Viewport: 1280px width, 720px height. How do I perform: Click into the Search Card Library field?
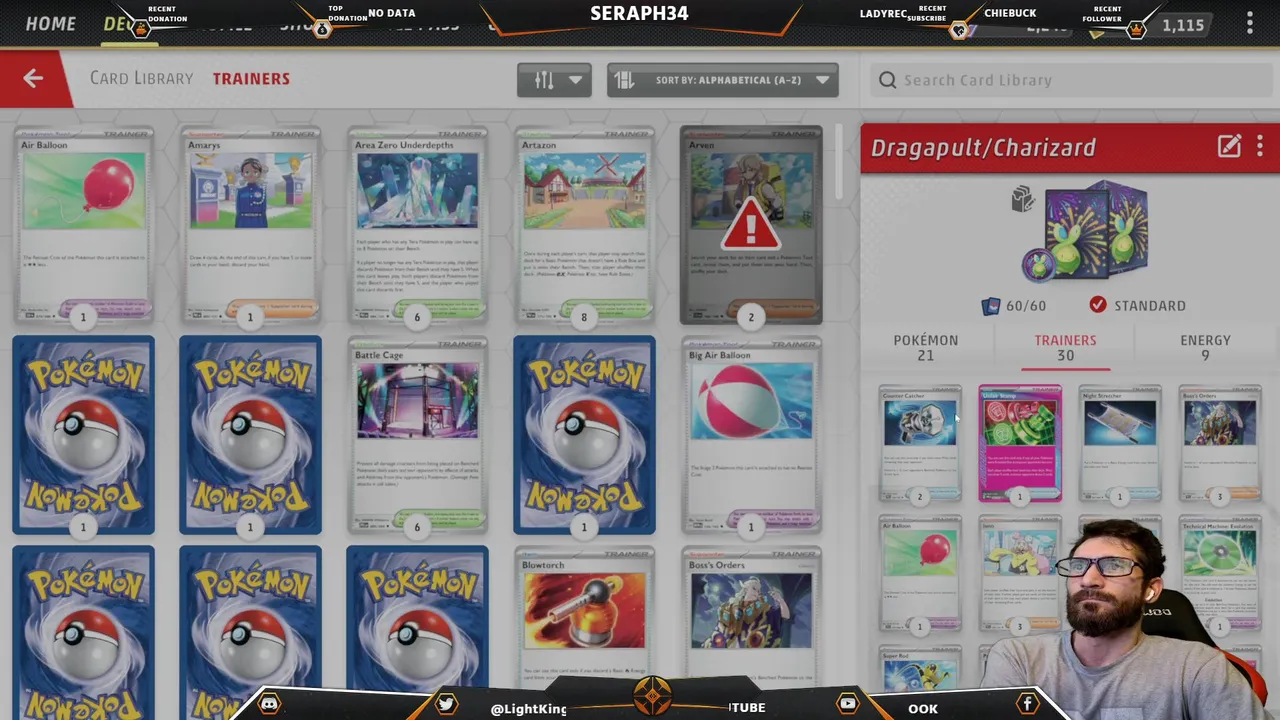1070,80
